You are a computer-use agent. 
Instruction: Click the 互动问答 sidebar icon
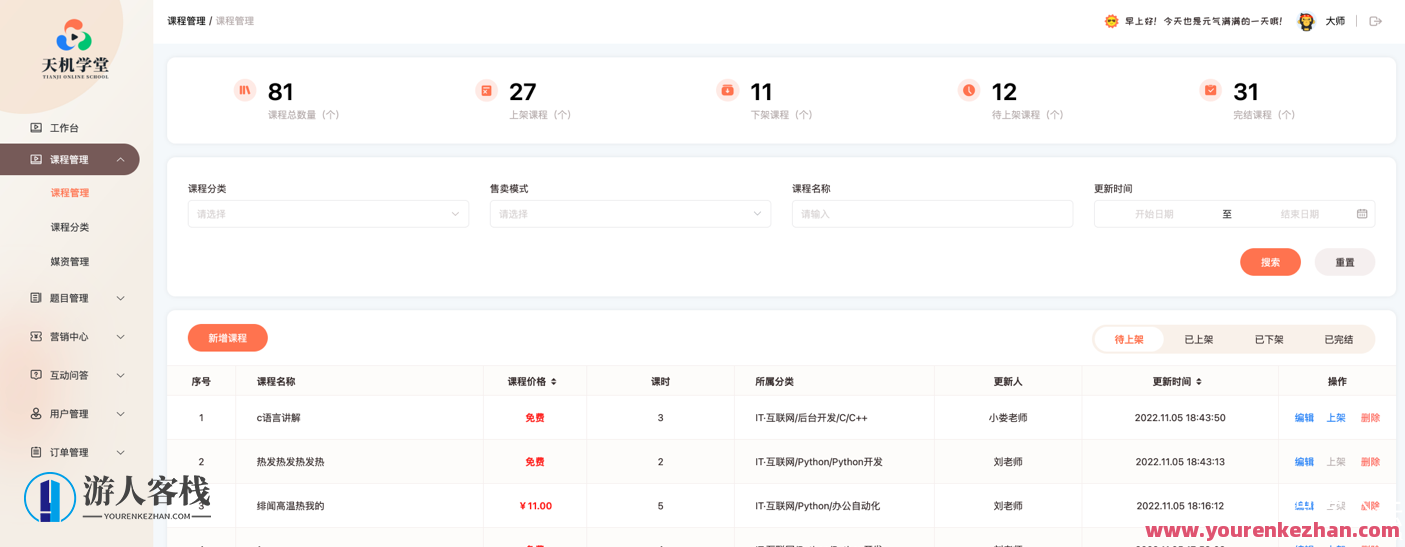(36, 375)
